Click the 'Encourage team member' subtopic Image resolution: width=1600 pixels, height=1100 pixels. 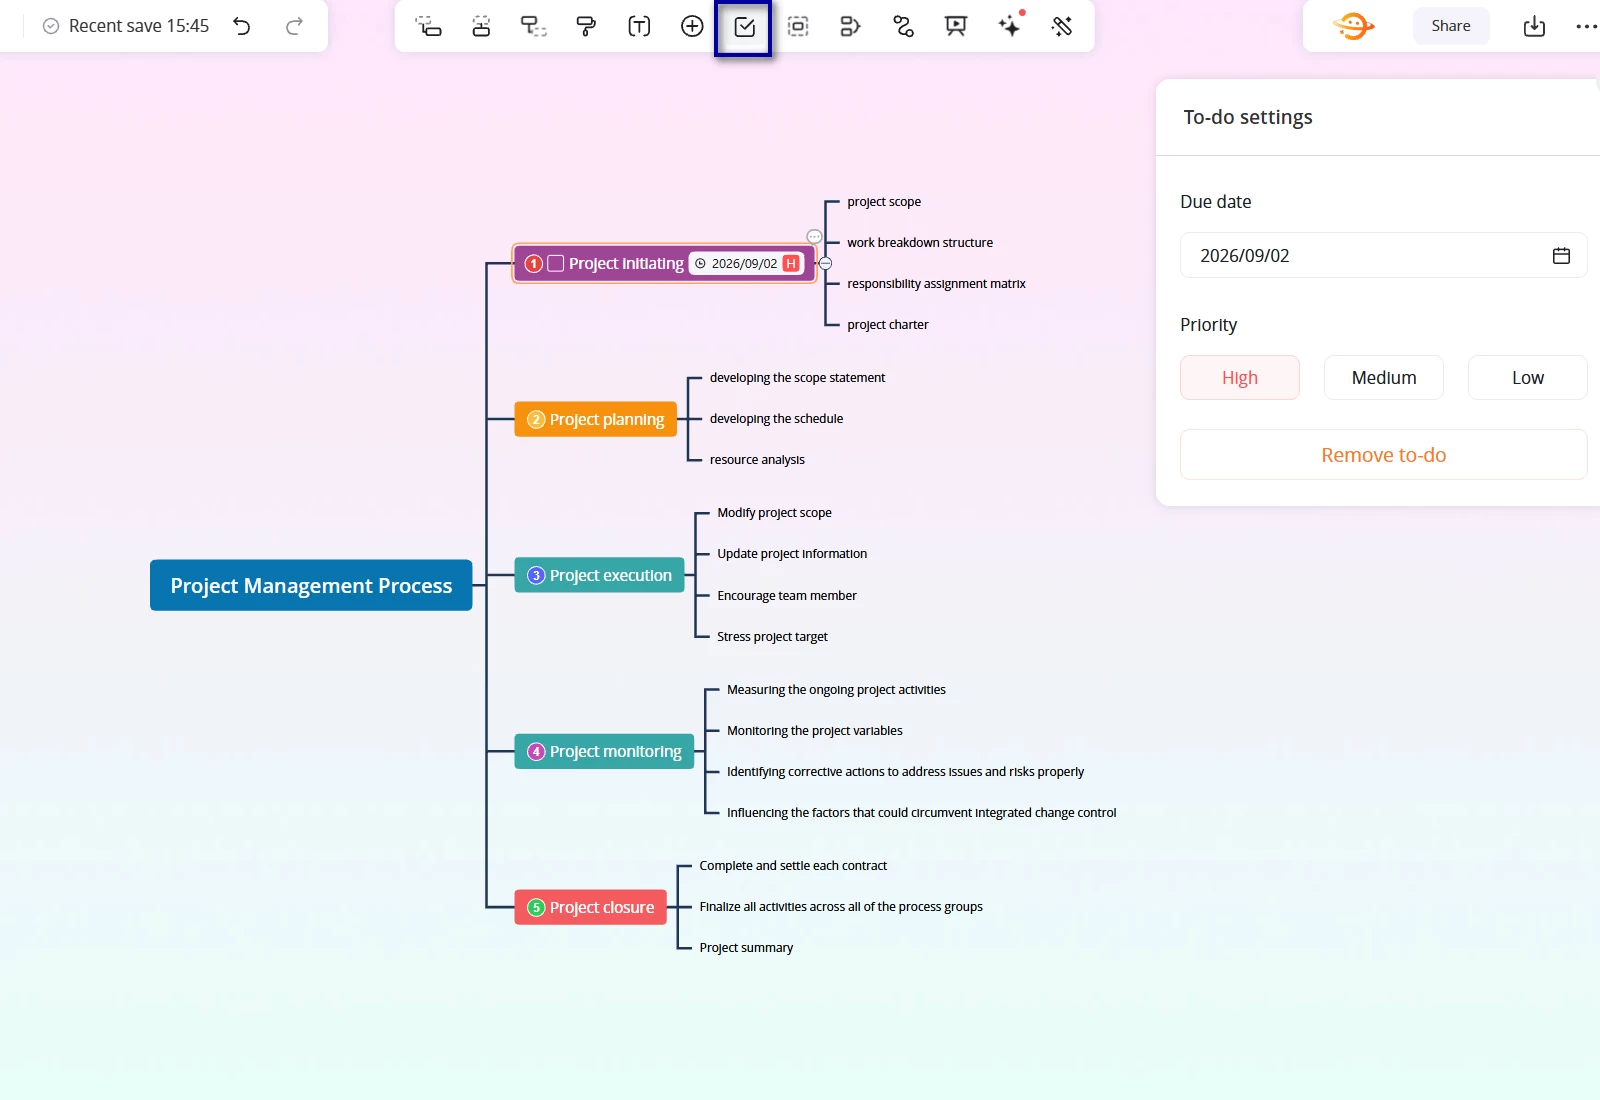pos(787,596)
